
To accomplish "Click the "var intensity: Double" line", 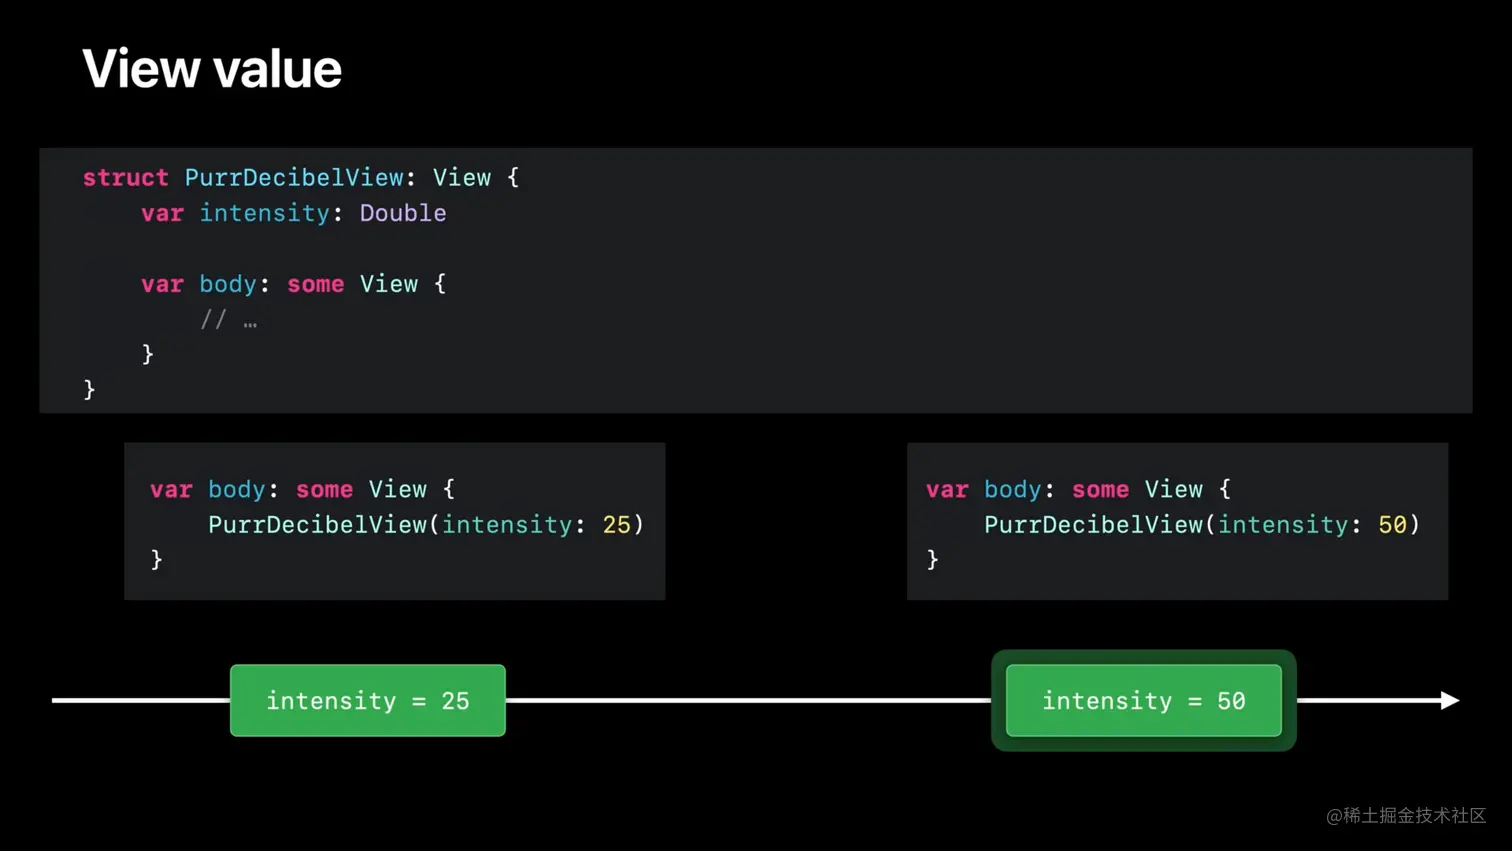I will coord(294,213).
